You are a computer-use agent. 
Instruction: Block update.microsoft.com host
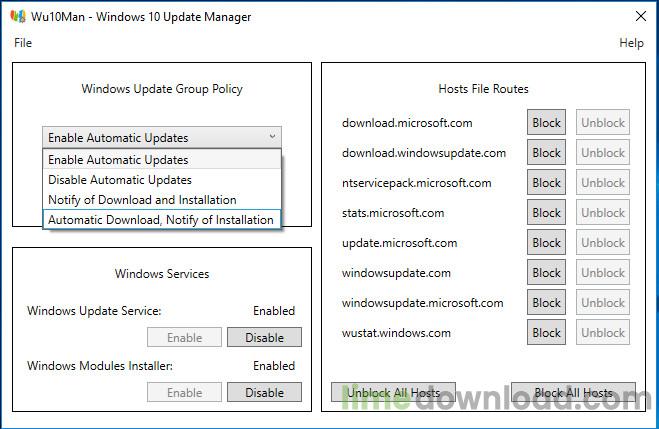(546, 242)
